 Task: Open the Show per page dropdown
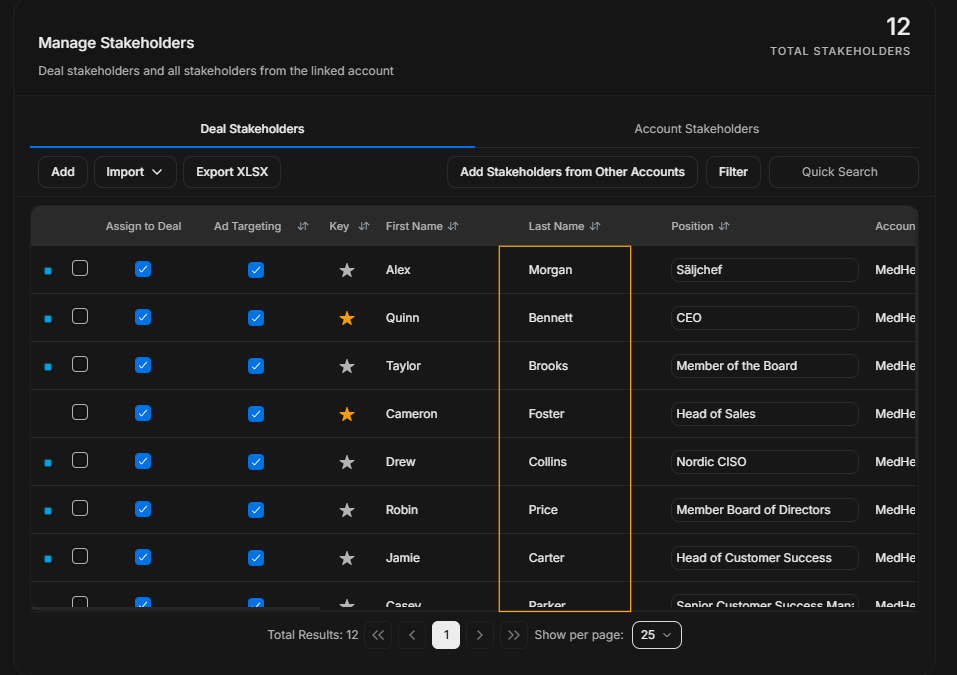click(x=657, y=635)
